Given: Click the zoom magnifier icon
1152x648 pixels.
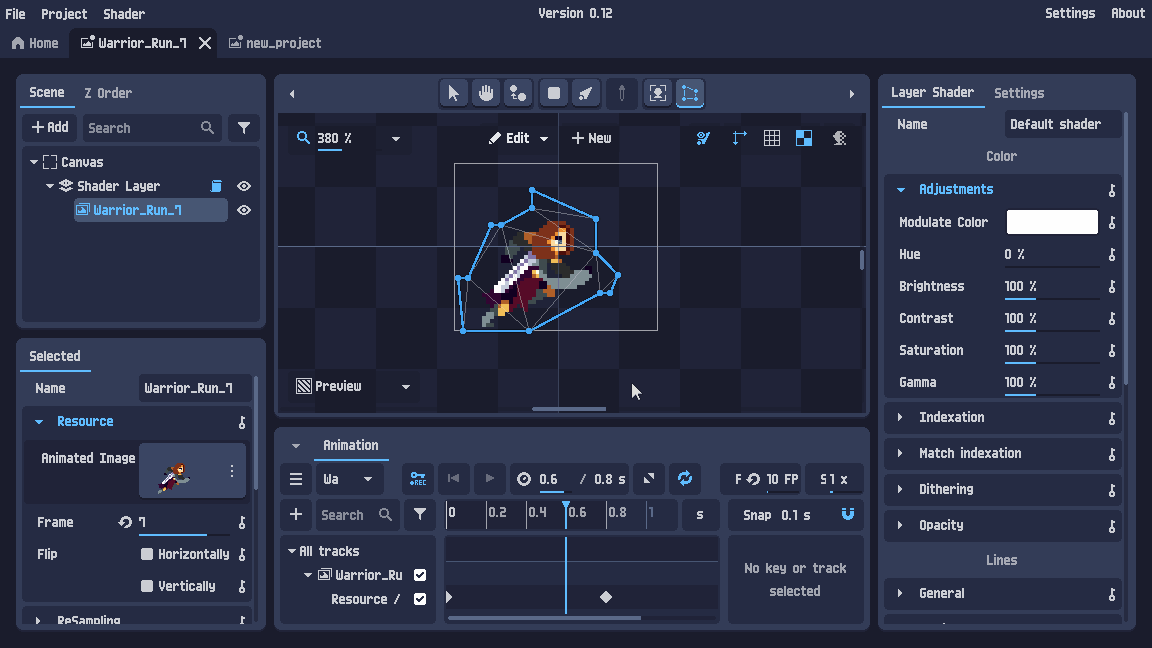Looking at the screenshot, I should click(303, 137).
